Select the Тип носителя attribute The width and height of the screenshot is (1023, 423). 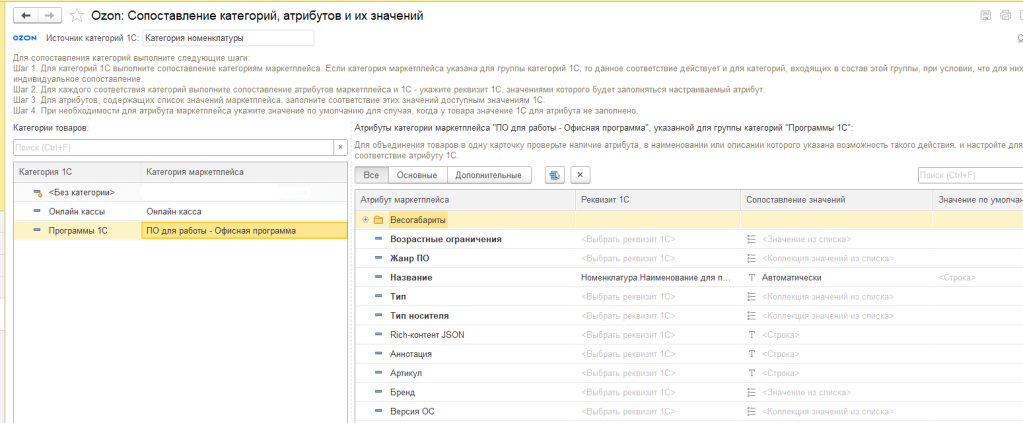tap(420, 316)
